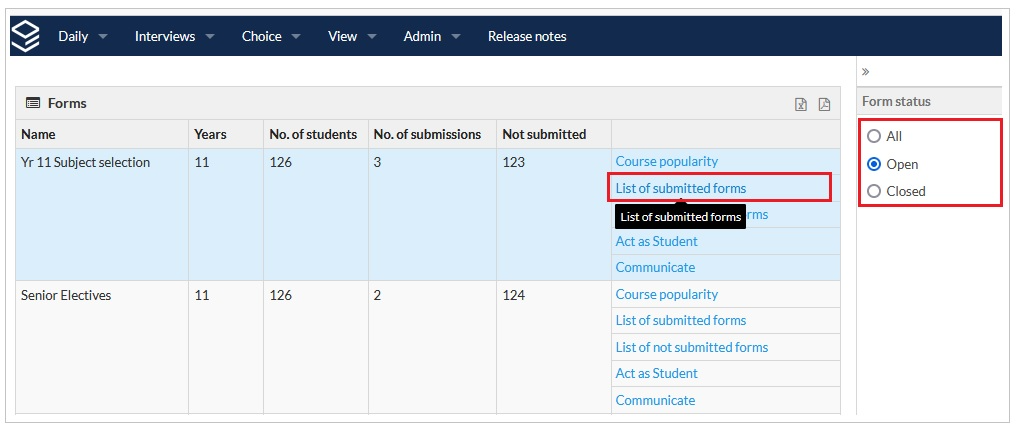The height and width of the screenshot is (429, 1018).
Task: Collapse the sidebar with the double chevron
Action: pos(865,72)
